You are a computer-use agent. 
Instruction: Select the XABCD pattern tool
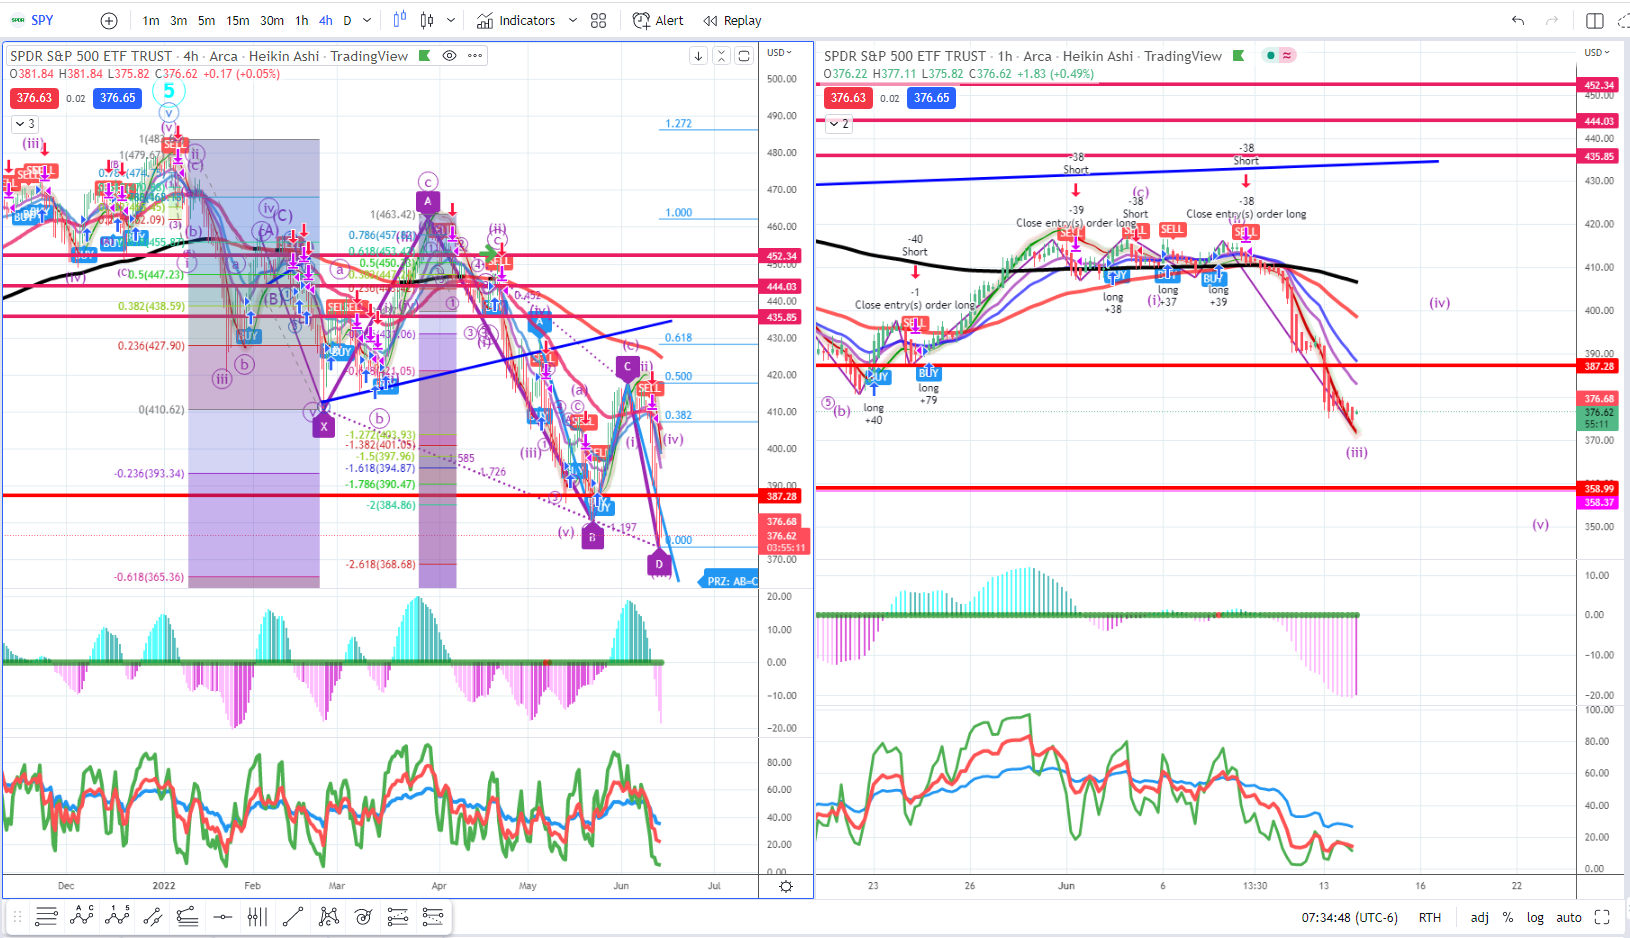click(x=328, y=916)
